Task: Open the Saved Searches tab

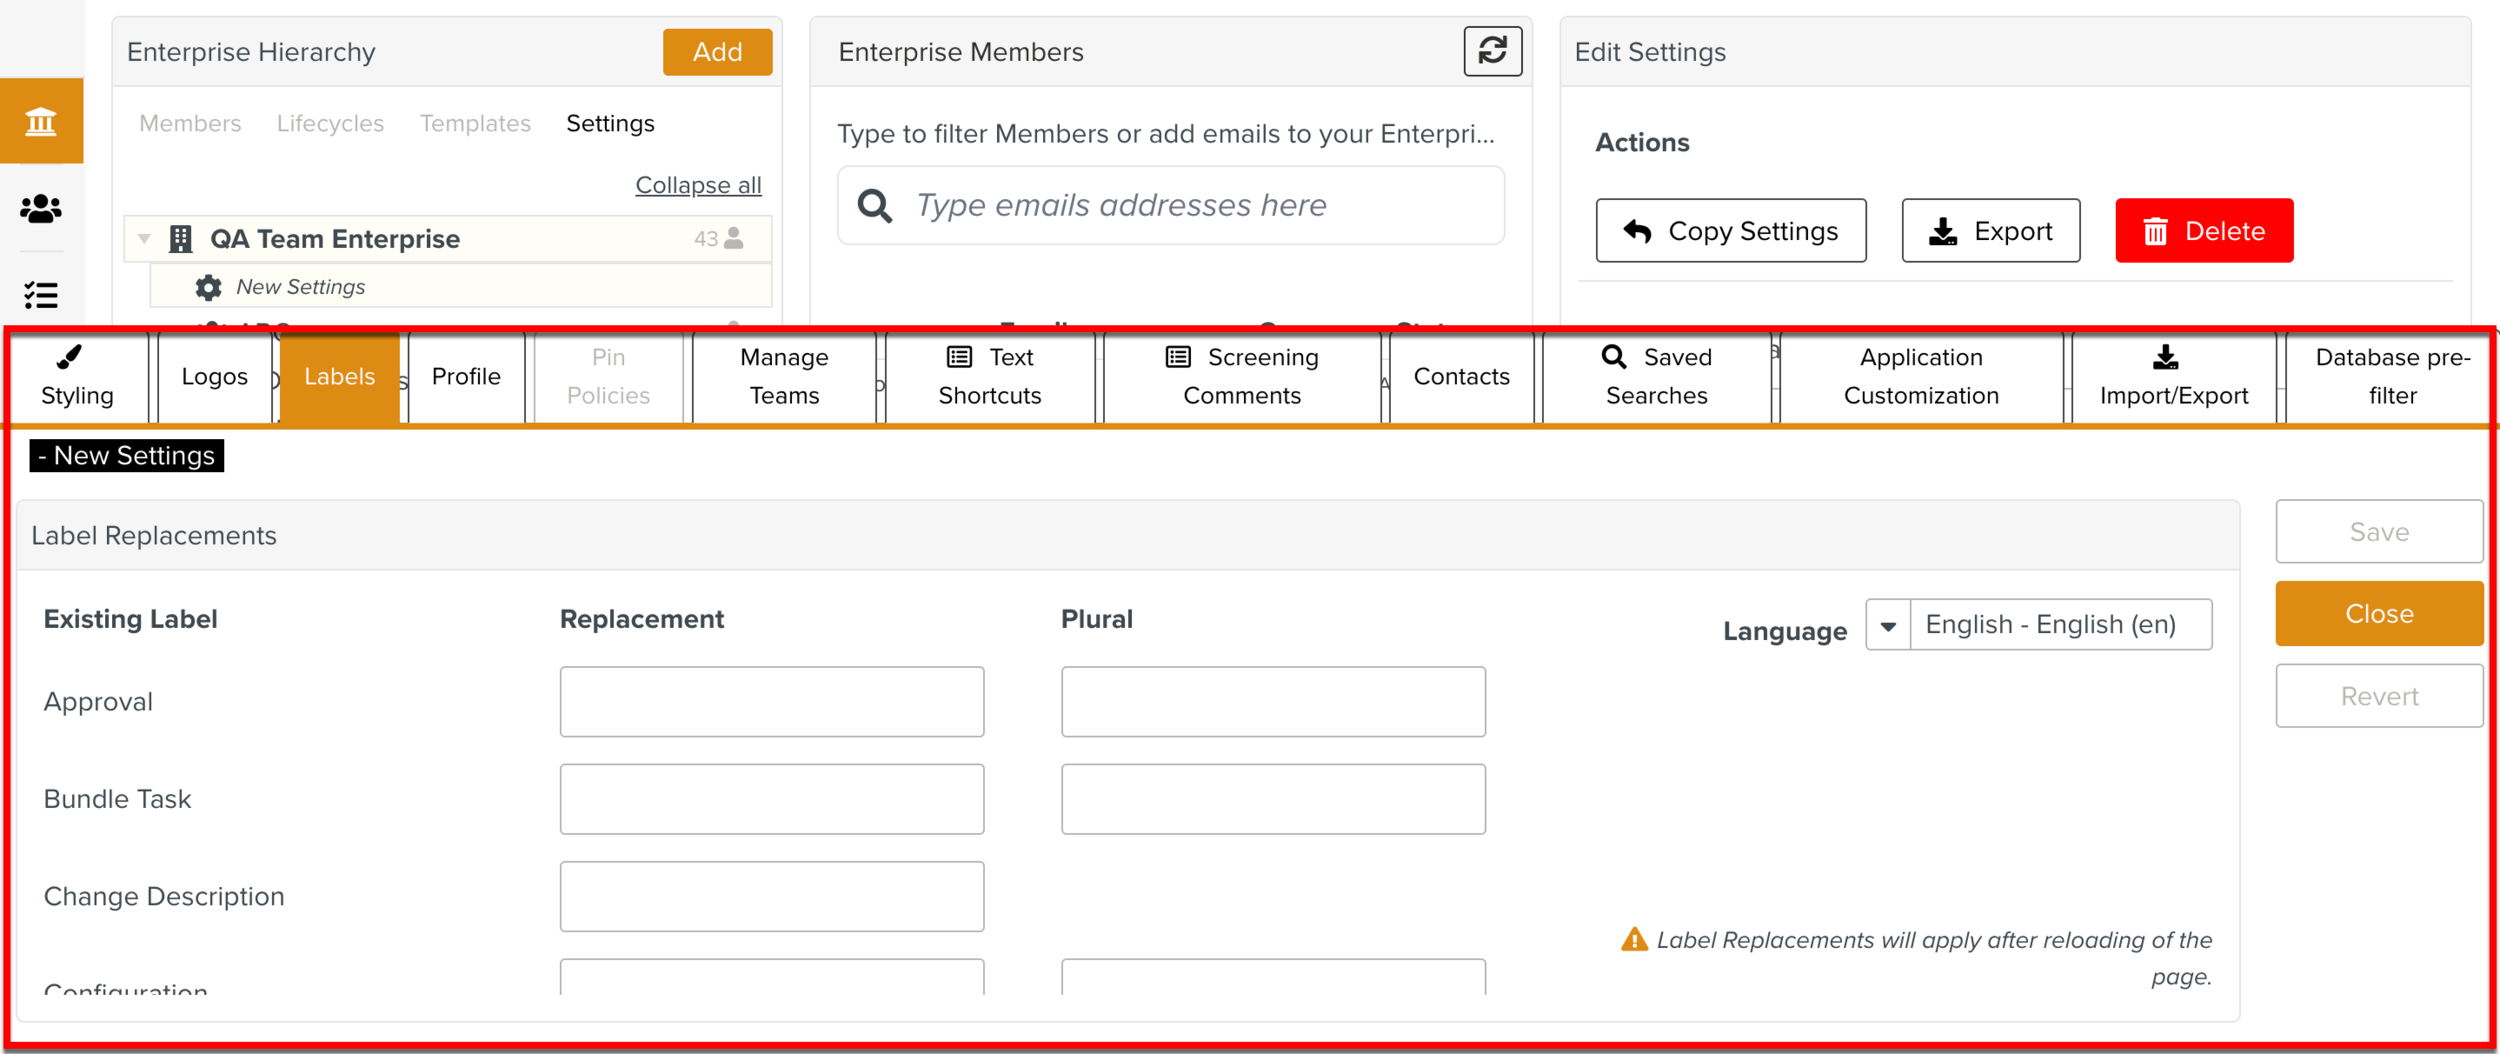Action: pos(1656,377)
